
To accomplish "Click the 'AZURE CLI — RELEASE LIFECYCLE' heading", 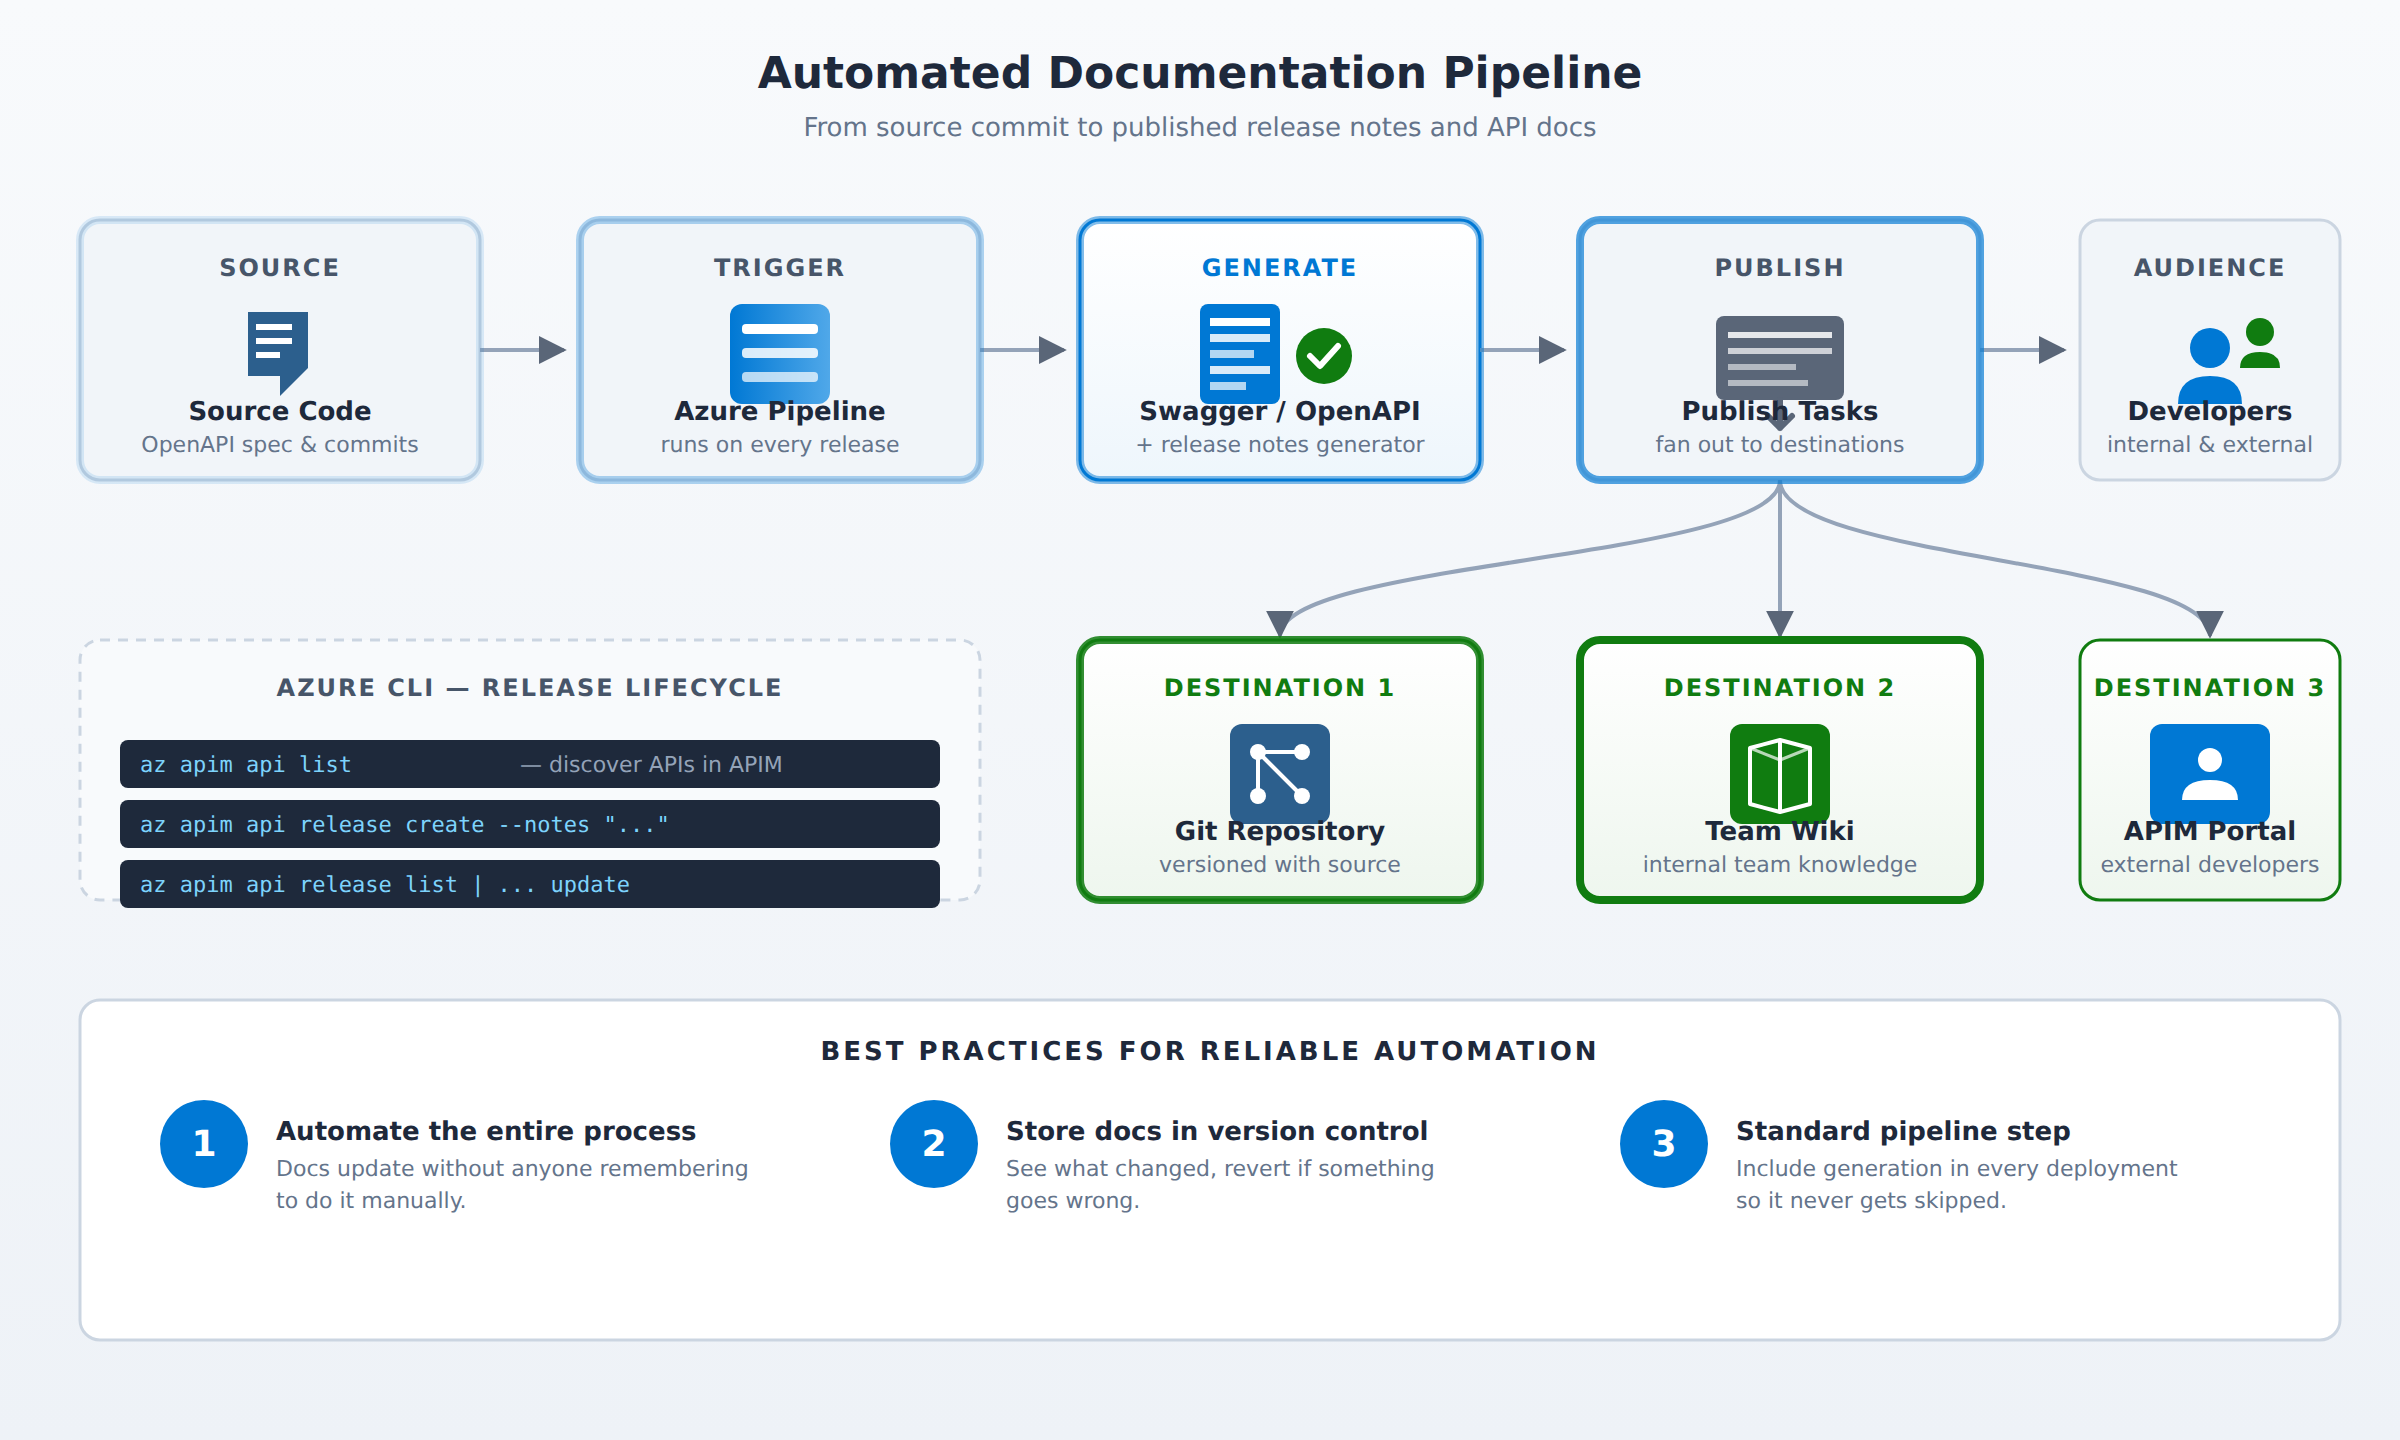I will coord(530,687).
